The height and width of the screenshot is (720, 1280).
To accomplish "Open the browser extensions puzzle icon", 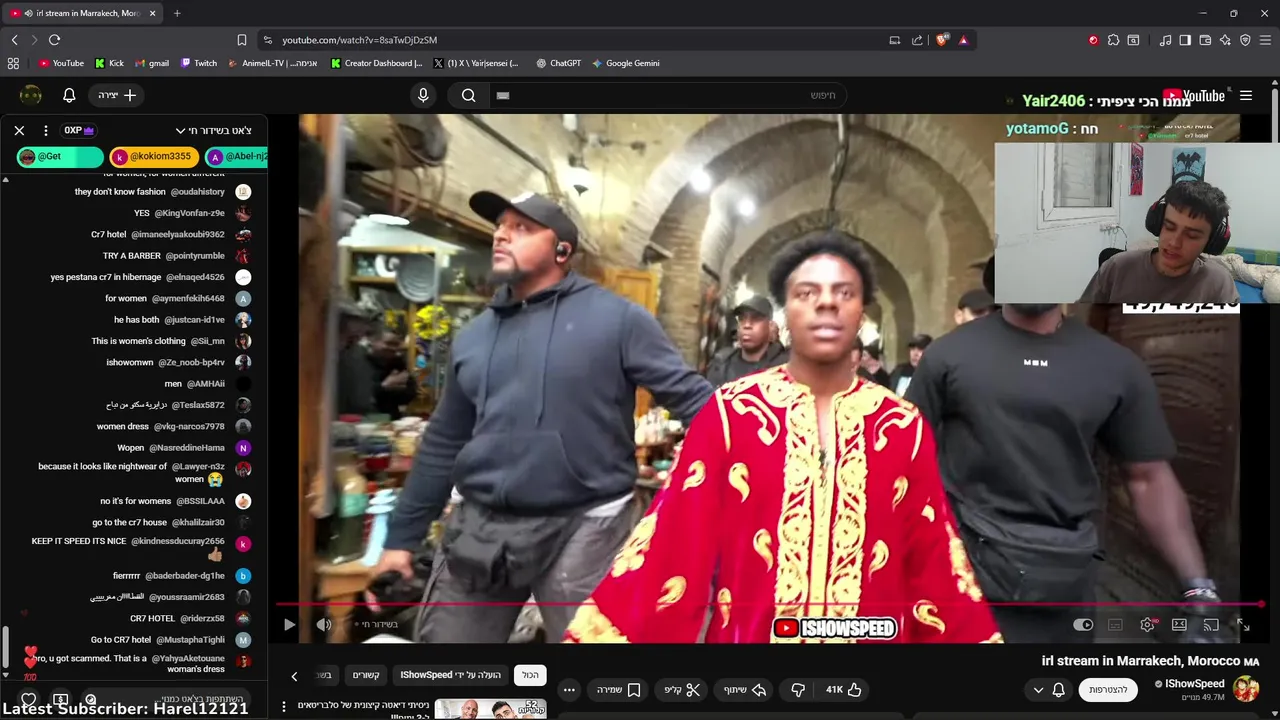I will 1113,40.
